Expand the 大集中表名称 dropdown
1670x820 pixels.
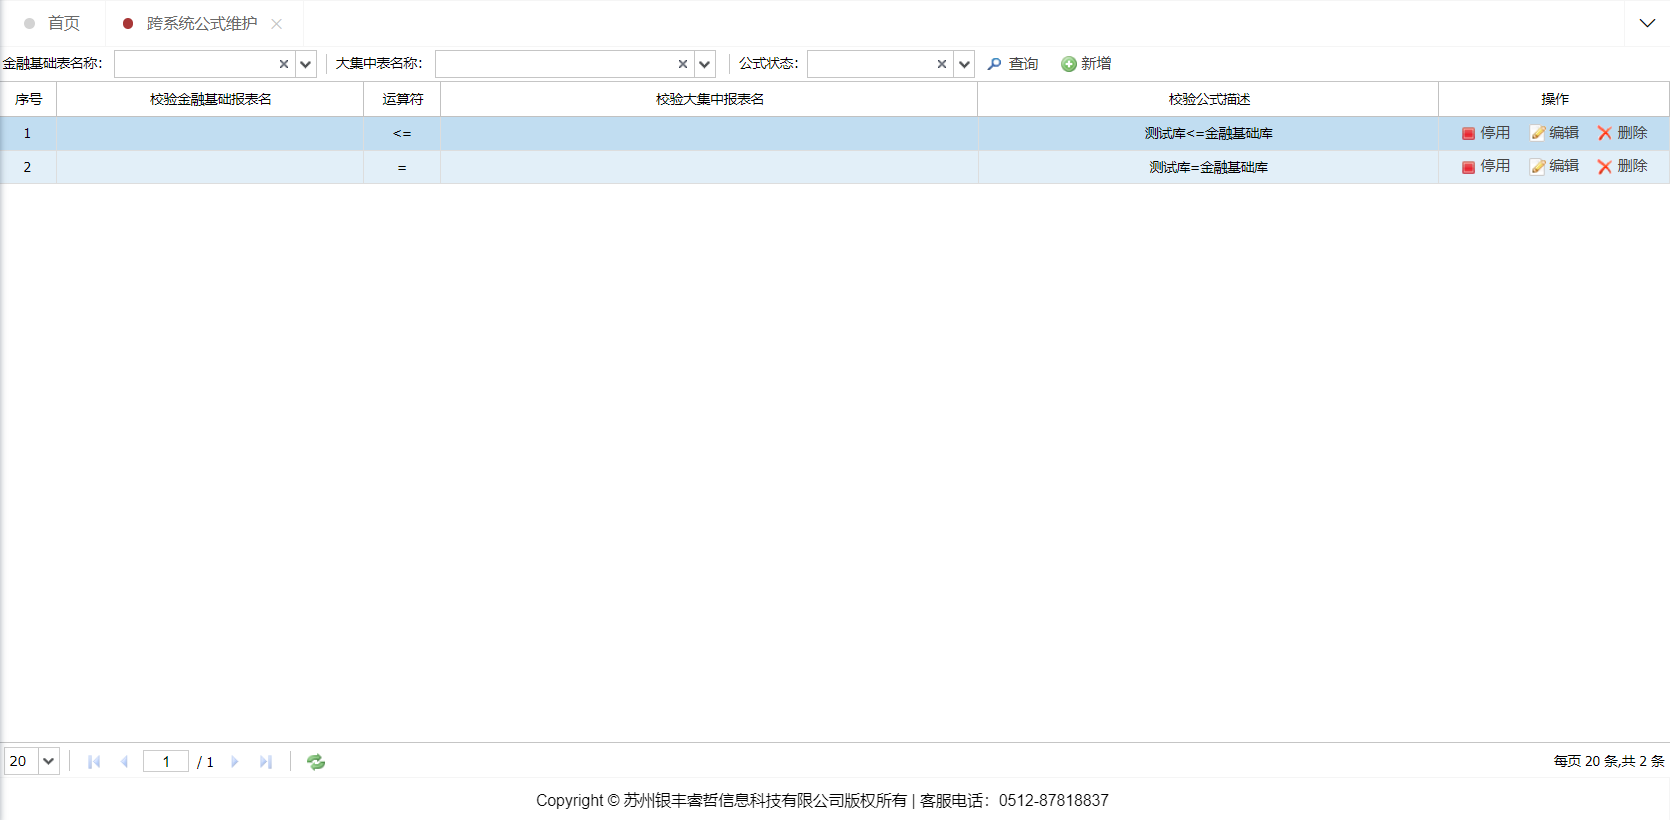point(705,64)
